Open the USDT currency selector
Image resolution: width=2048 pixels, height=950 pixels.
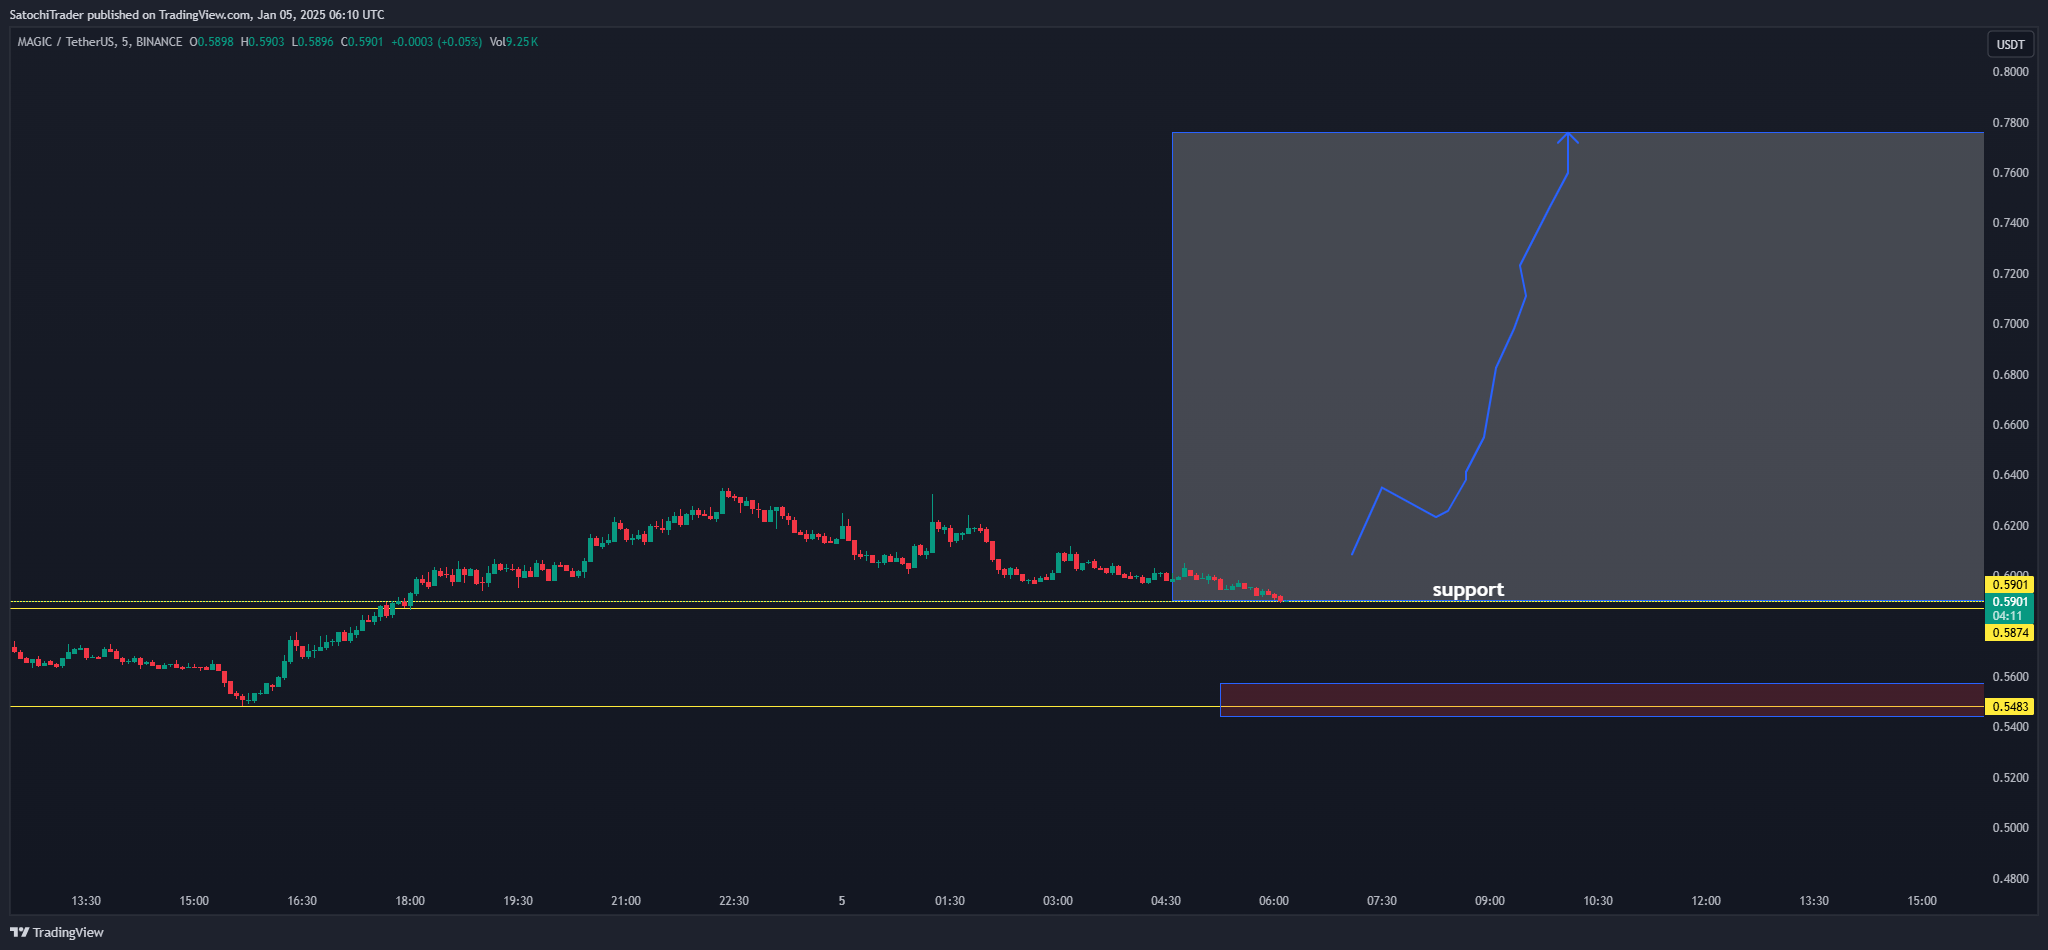point(2010,44)
